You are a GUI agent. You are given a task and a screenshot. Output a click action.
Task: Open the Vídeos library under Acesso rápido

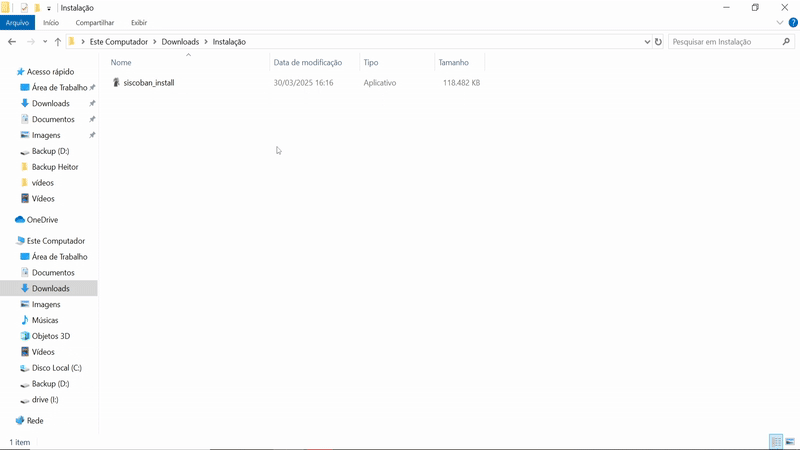pyautogui.click(x=43, y=198)
